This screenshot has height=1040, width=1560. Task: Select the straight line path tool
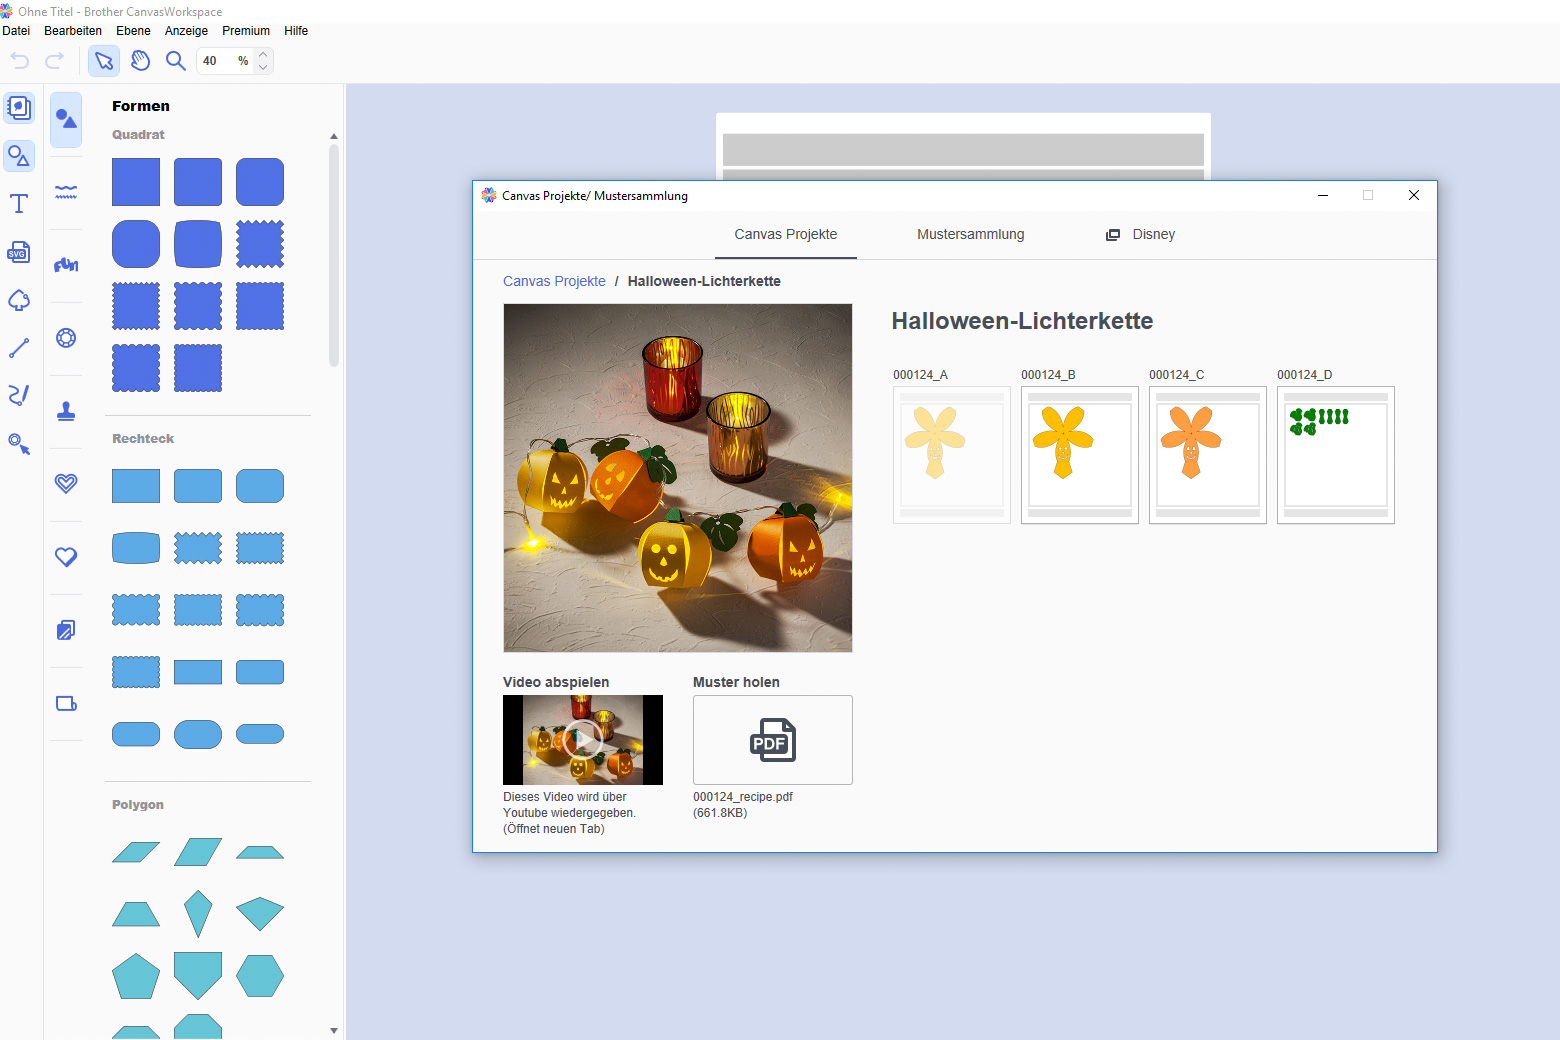19,348
